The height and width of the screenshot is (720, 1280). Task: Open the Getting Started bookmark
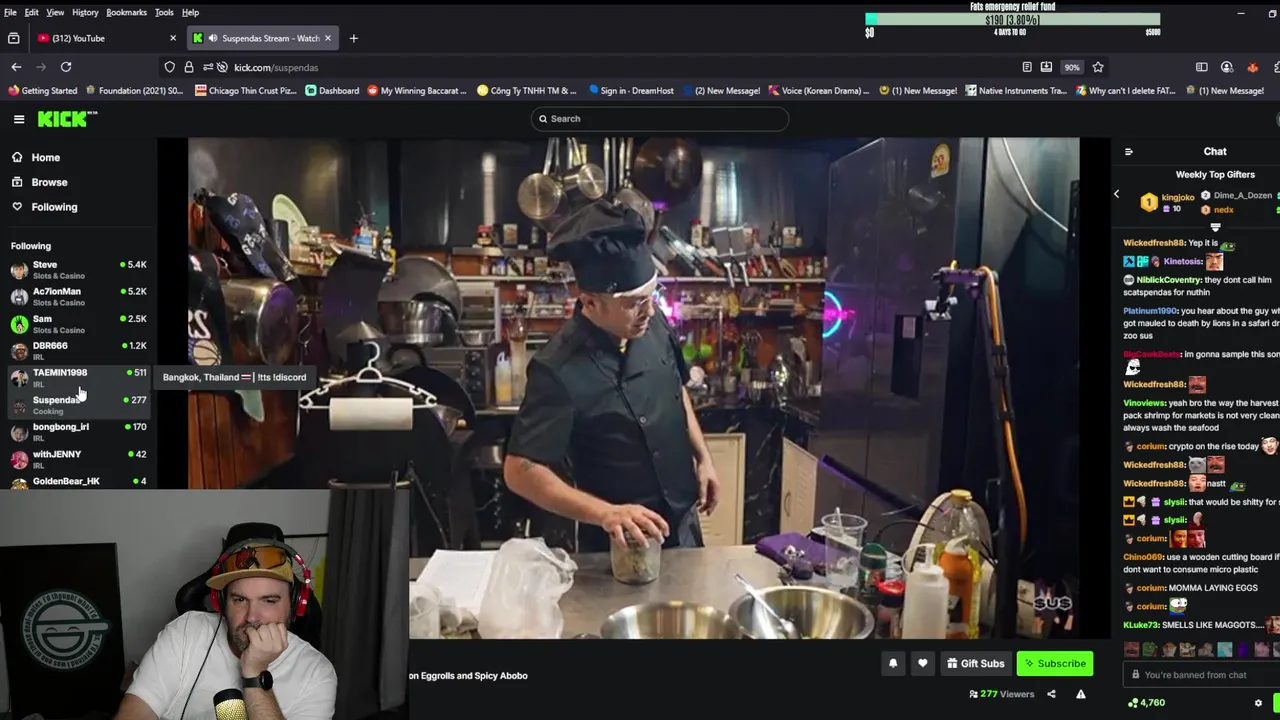click(x=42, y=90)
